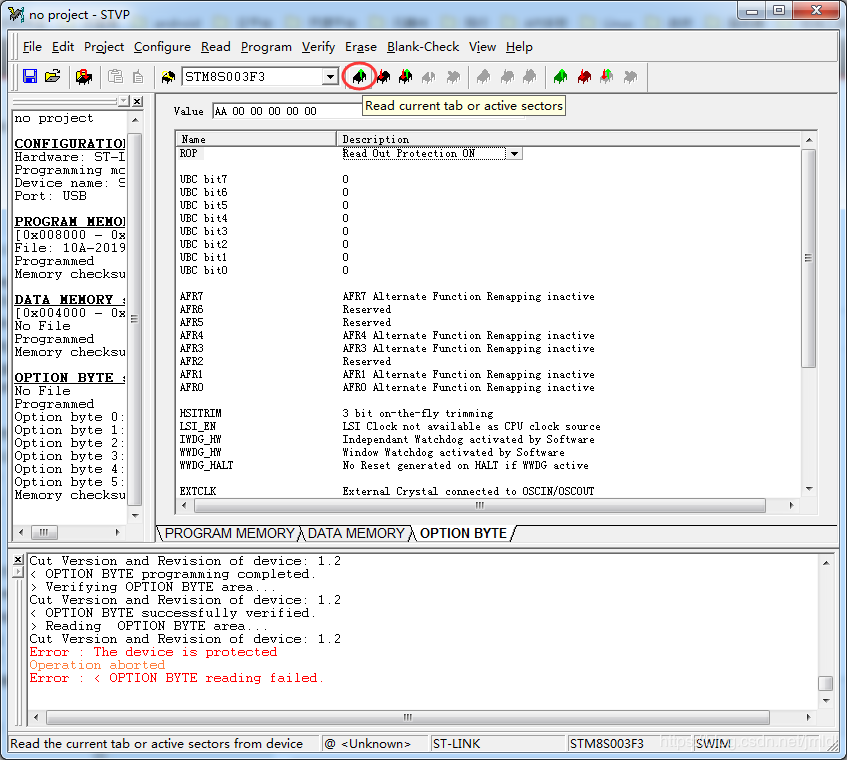The width and height of the screenshot is (847, 760).
Task: Click Program current tab icon next to Read
Action: point(382,77)
